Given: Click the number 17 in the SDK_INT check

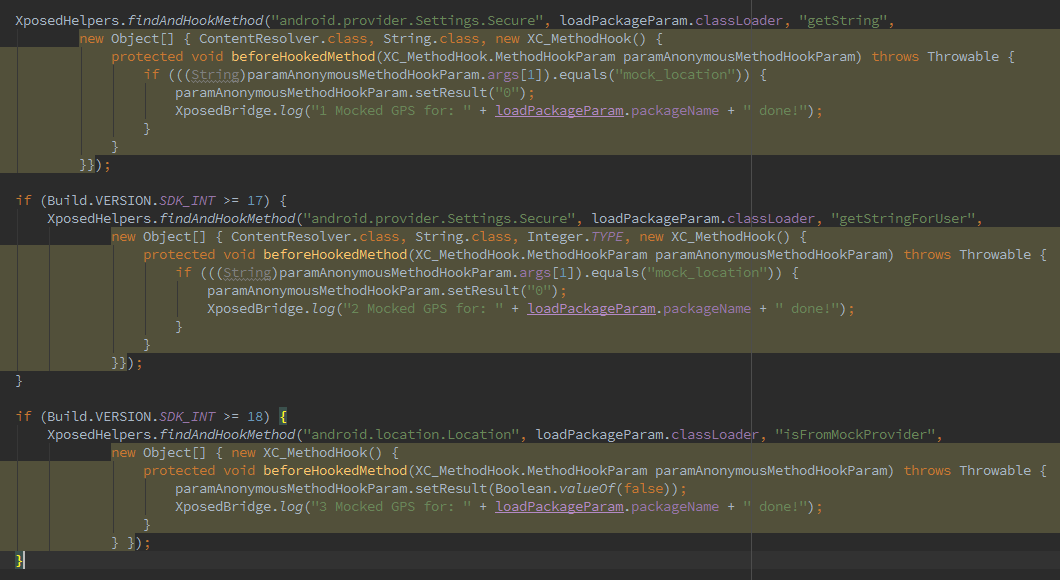Looking at the screenshot, I should coord(255,201).
